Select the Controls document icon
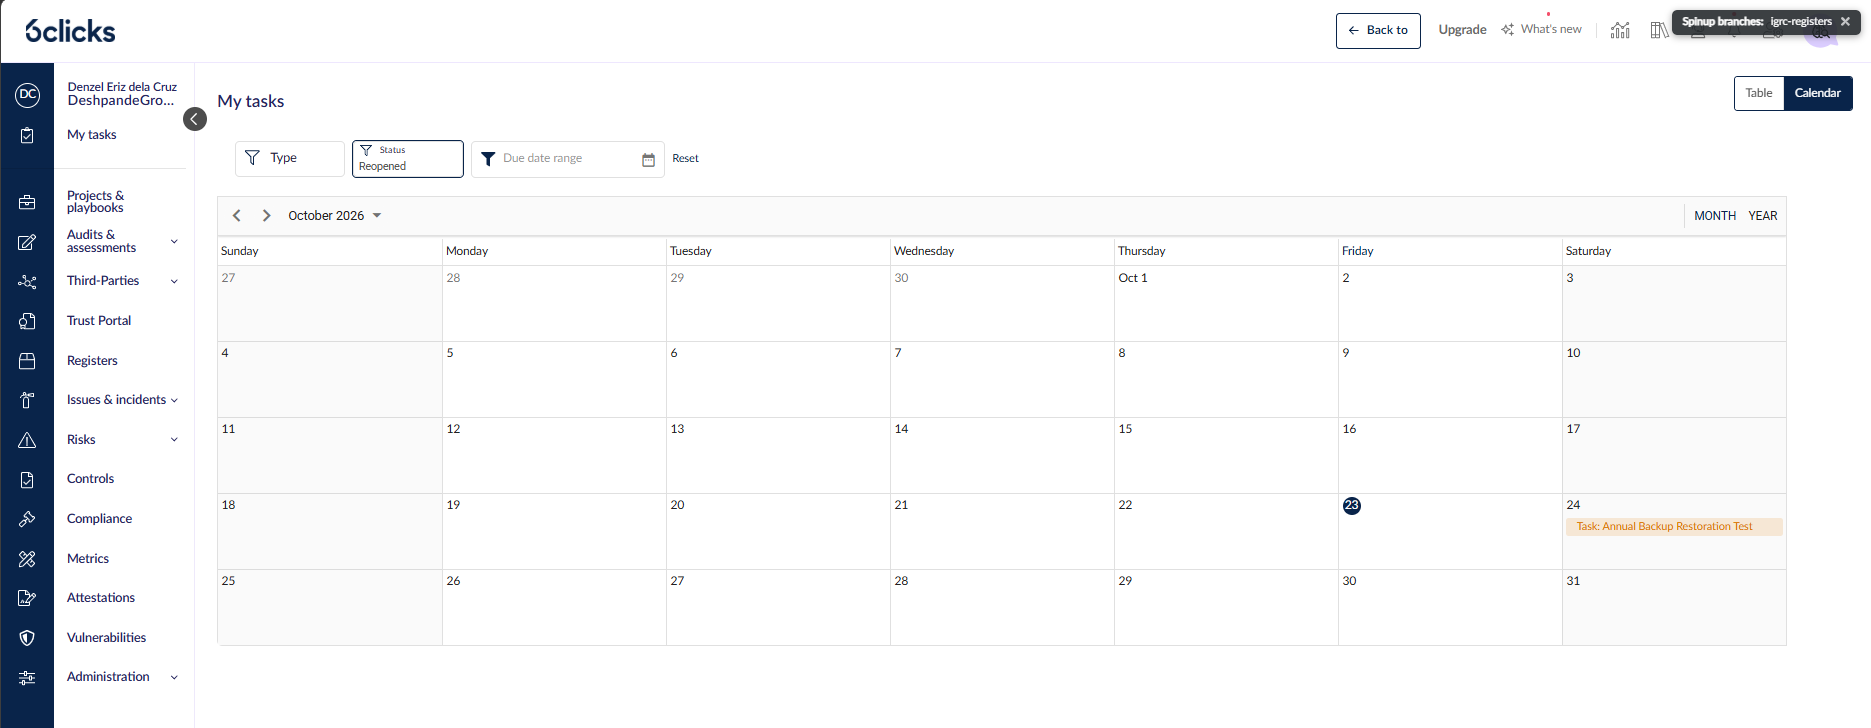The height and width of the screenshot is (728, 1871). click(27, 480)
